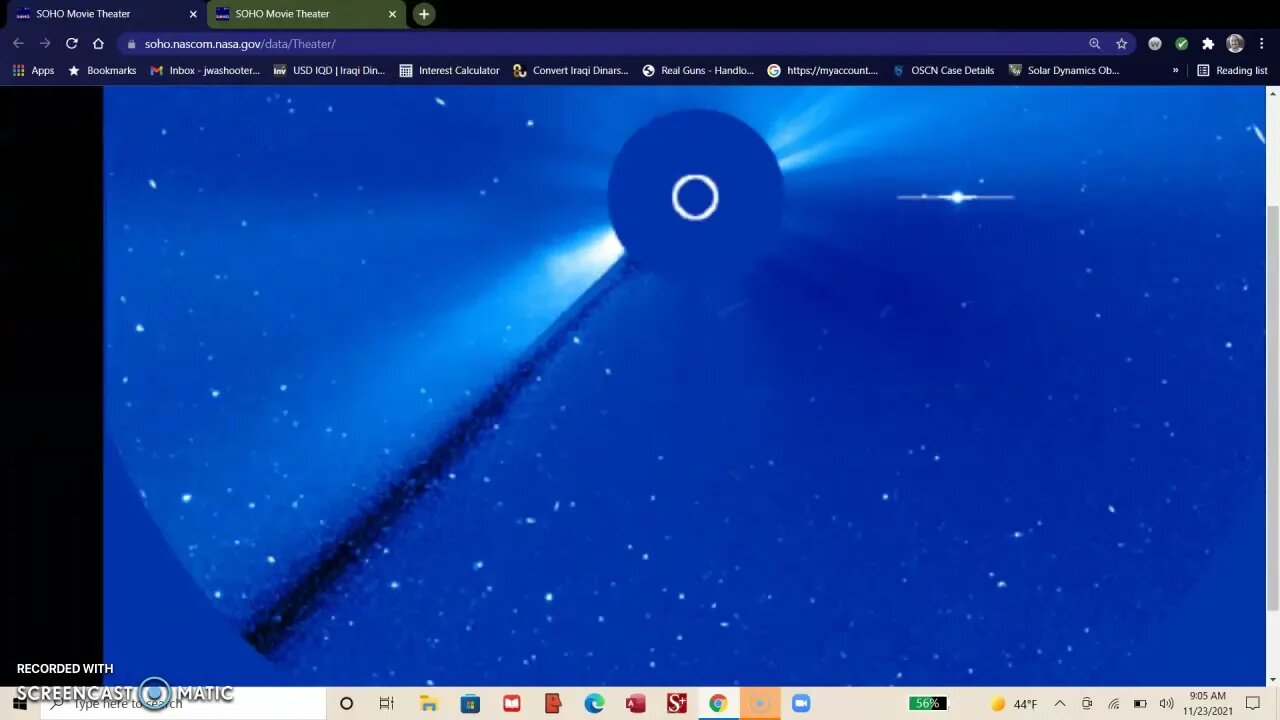This screenshot has width=1280, height=720.
Task: Switch to the second SOHO Movie Theater tab
Action: tap(305, 14)
